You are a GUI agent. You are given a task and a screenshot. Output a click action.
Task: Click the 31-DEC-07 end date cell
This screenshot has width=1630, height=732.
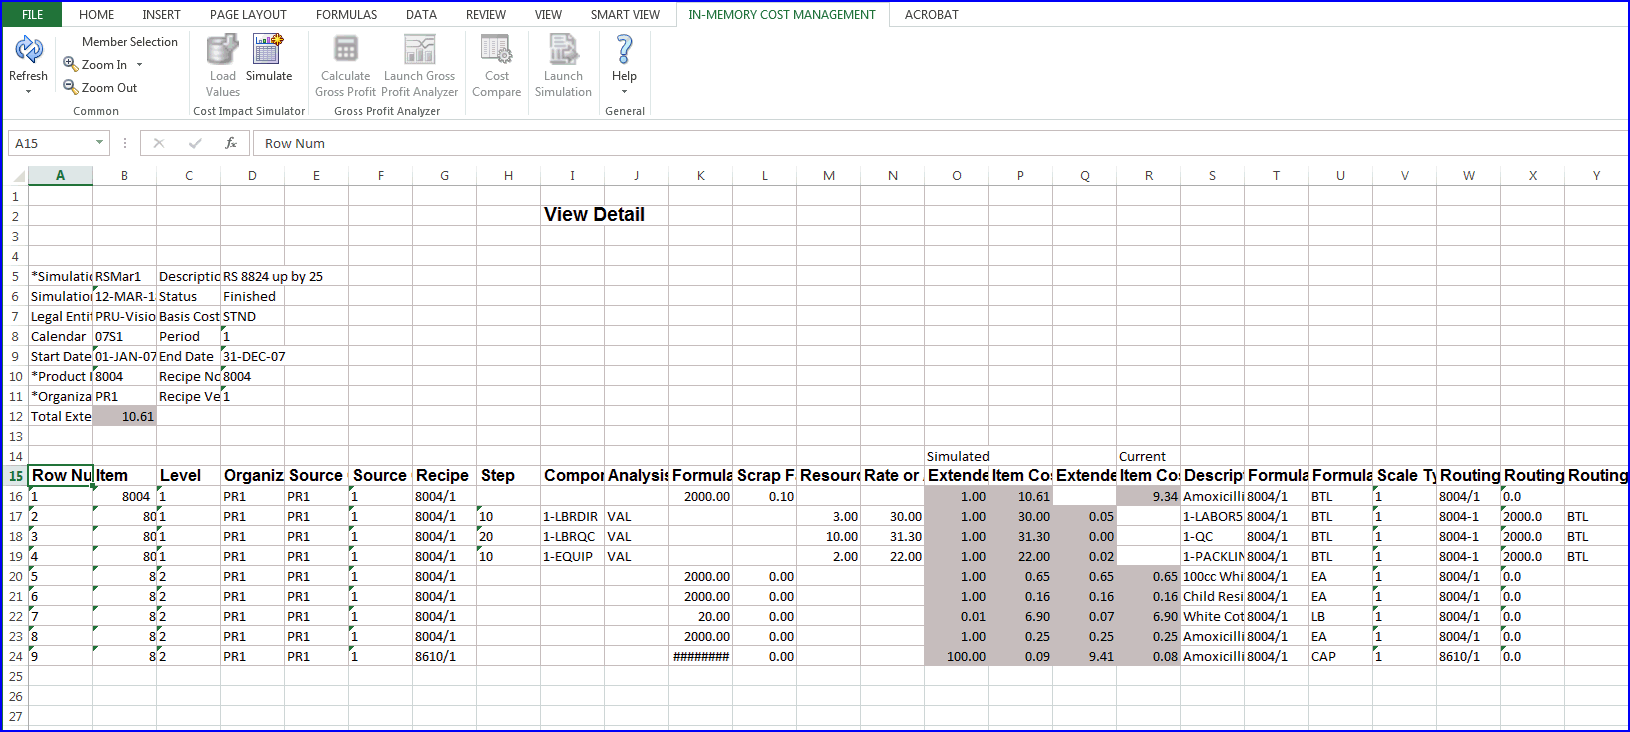pyautogui.click(x=253, y=357)
